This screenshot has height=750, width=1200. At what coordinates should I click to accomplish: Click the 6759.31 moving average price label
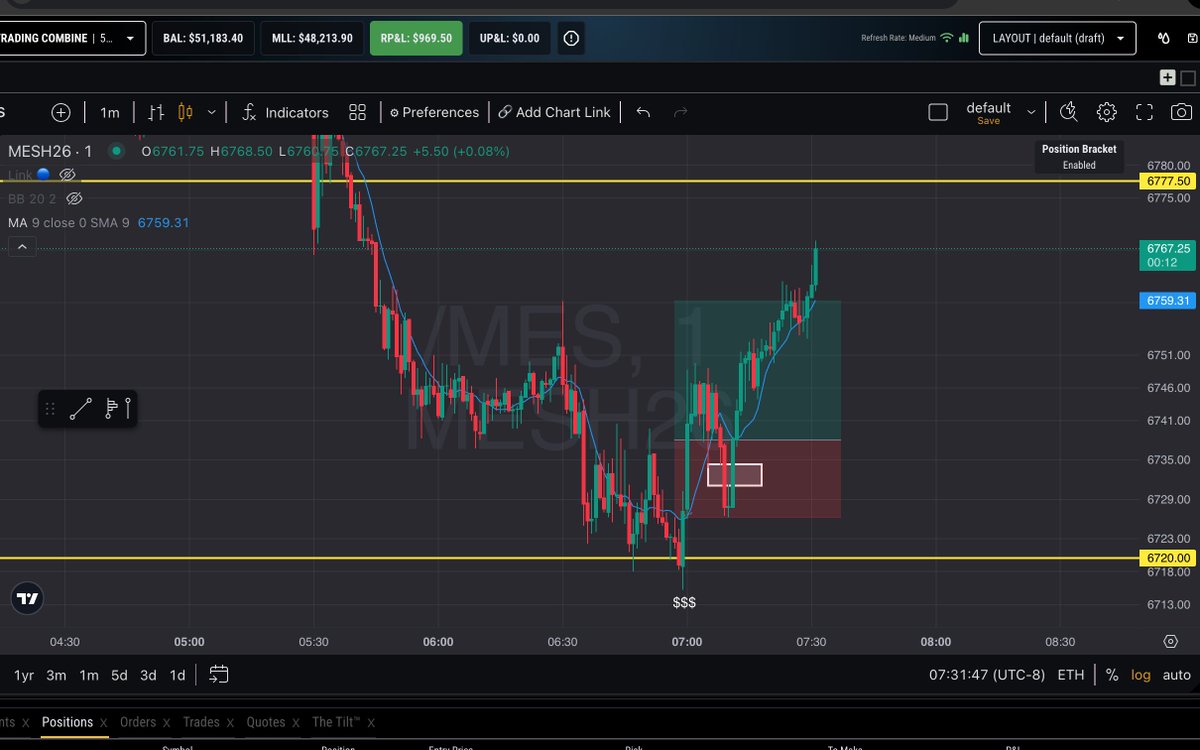[x=1168, y=300]
